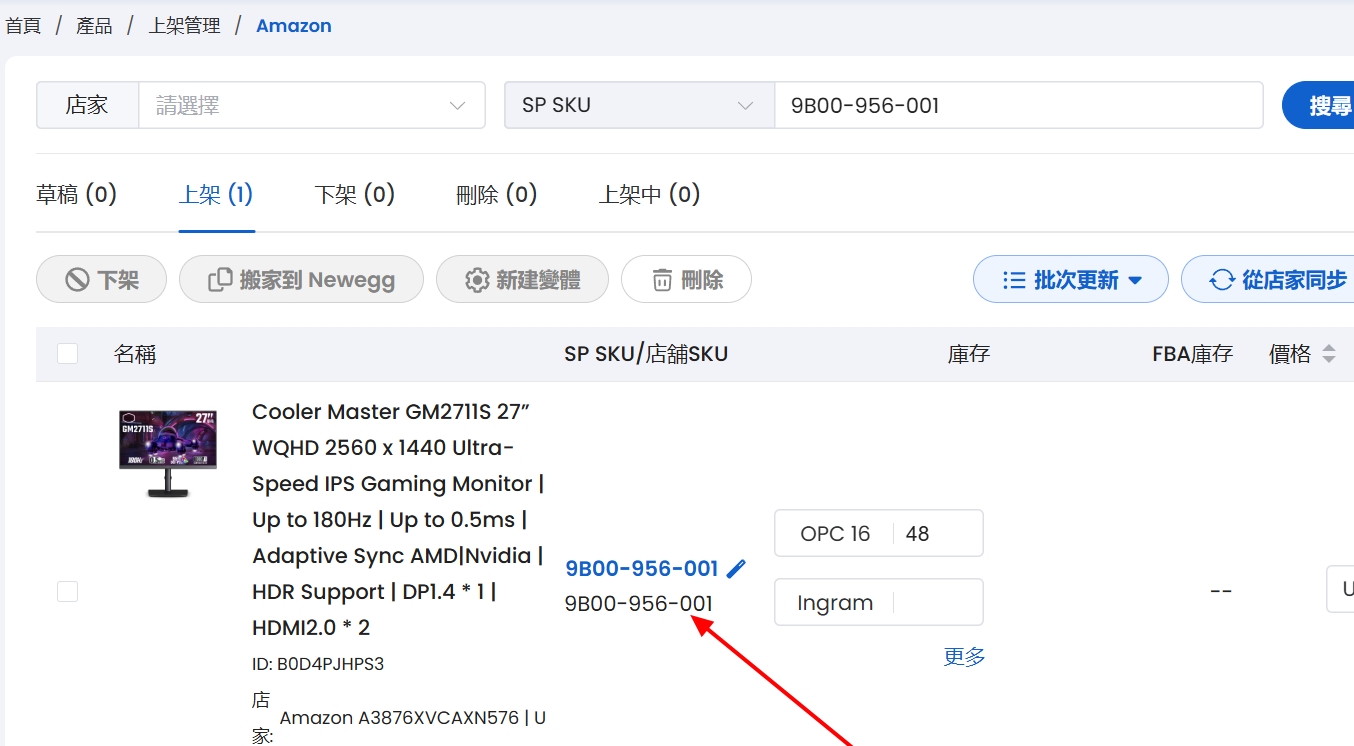The width and height of the screenshot is (1354, 746).
Task: Go to the 刪除 (0) tab
Action: point(497,194)
